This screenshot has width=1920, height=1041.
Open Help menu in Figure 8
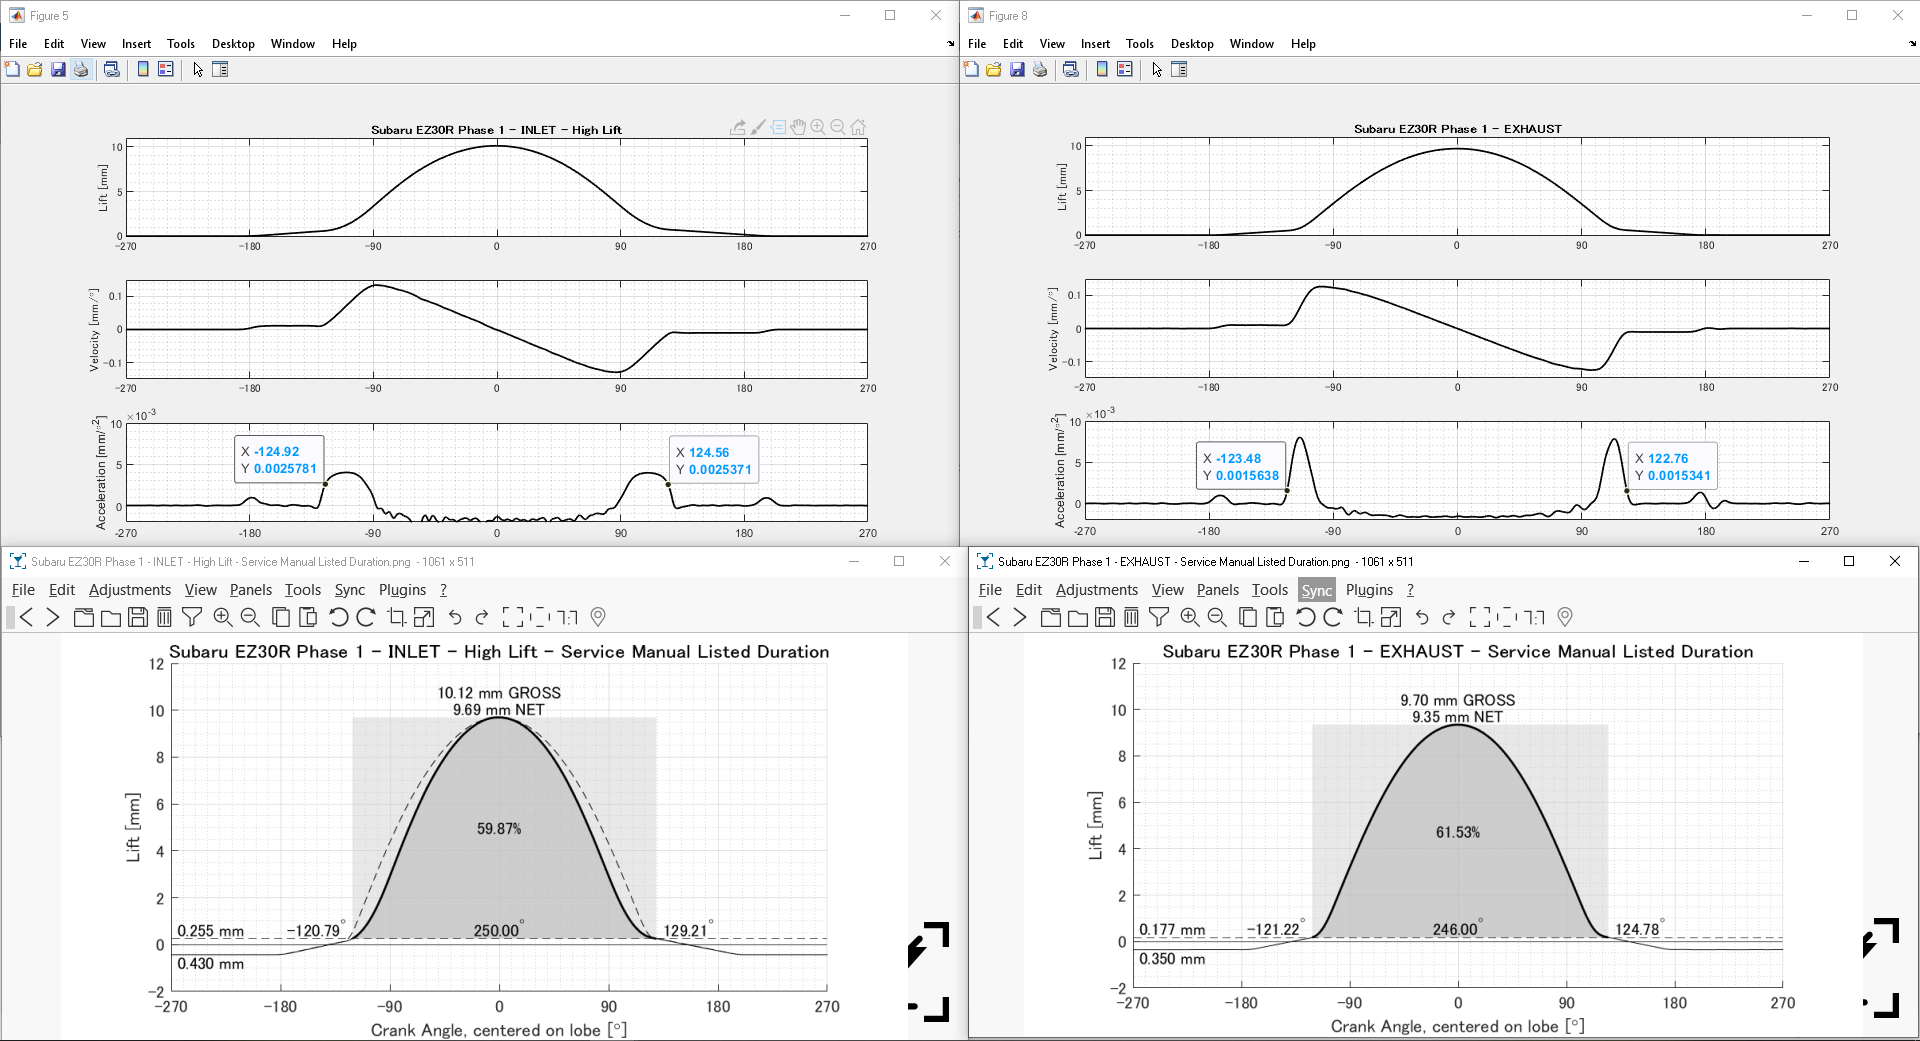(x=1303, y=44)
